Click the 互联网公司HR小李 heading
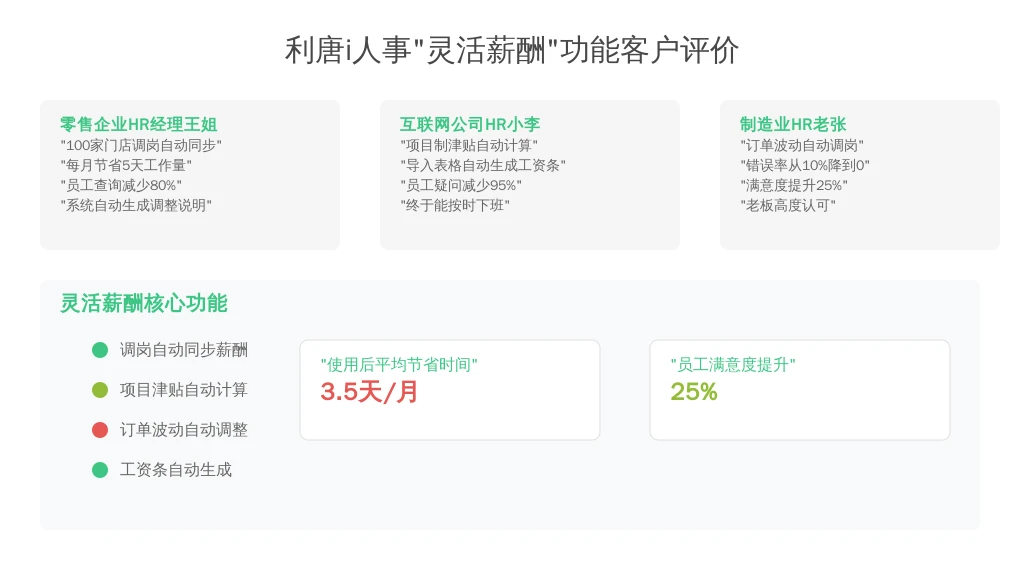This screenshot has height=576, width=1024. (x=470, y=124)
